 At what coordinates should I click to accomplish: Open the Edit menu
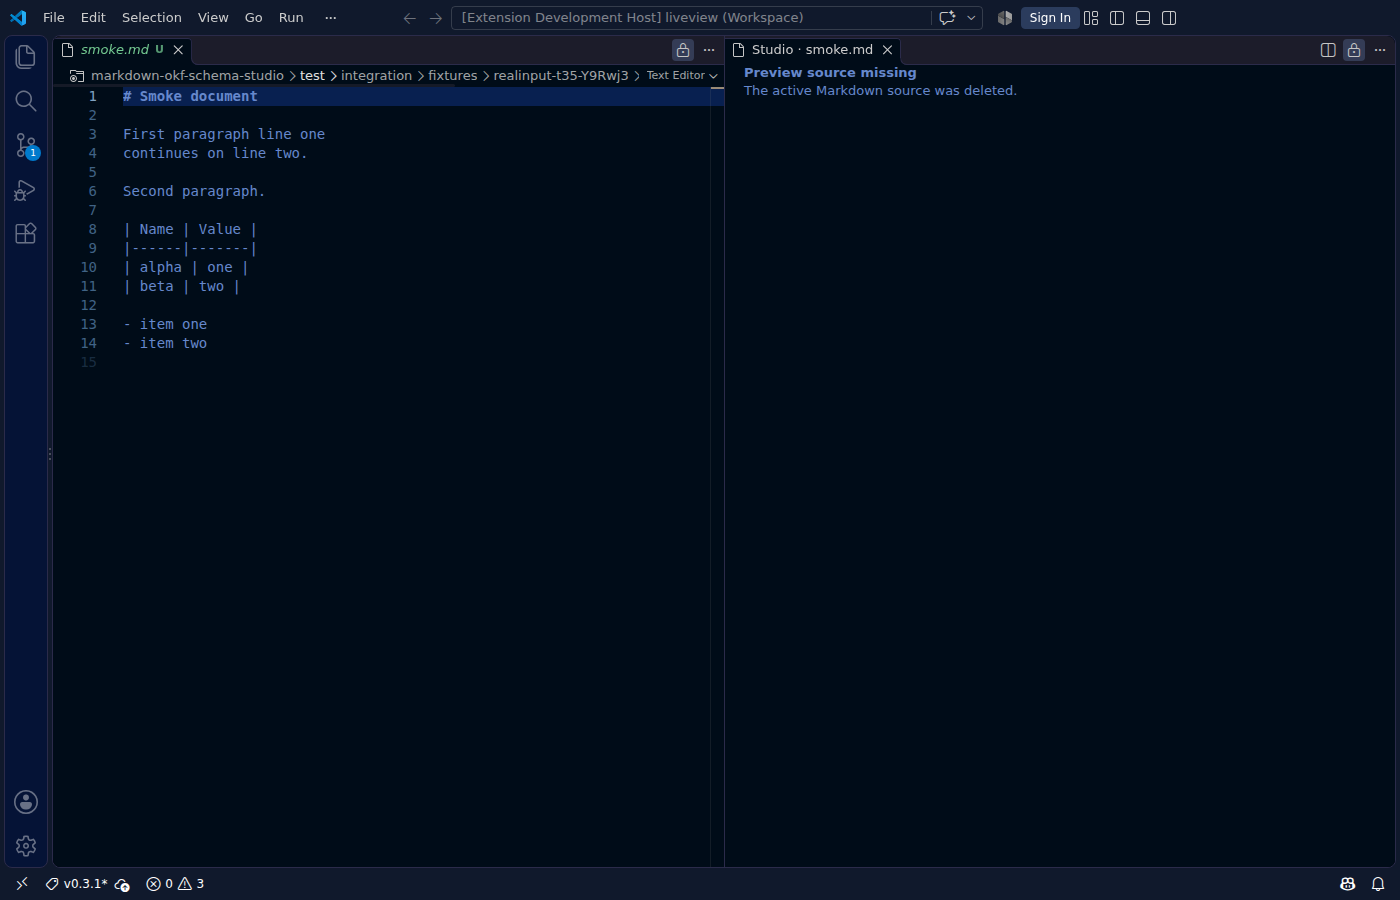tap(93, 18)
